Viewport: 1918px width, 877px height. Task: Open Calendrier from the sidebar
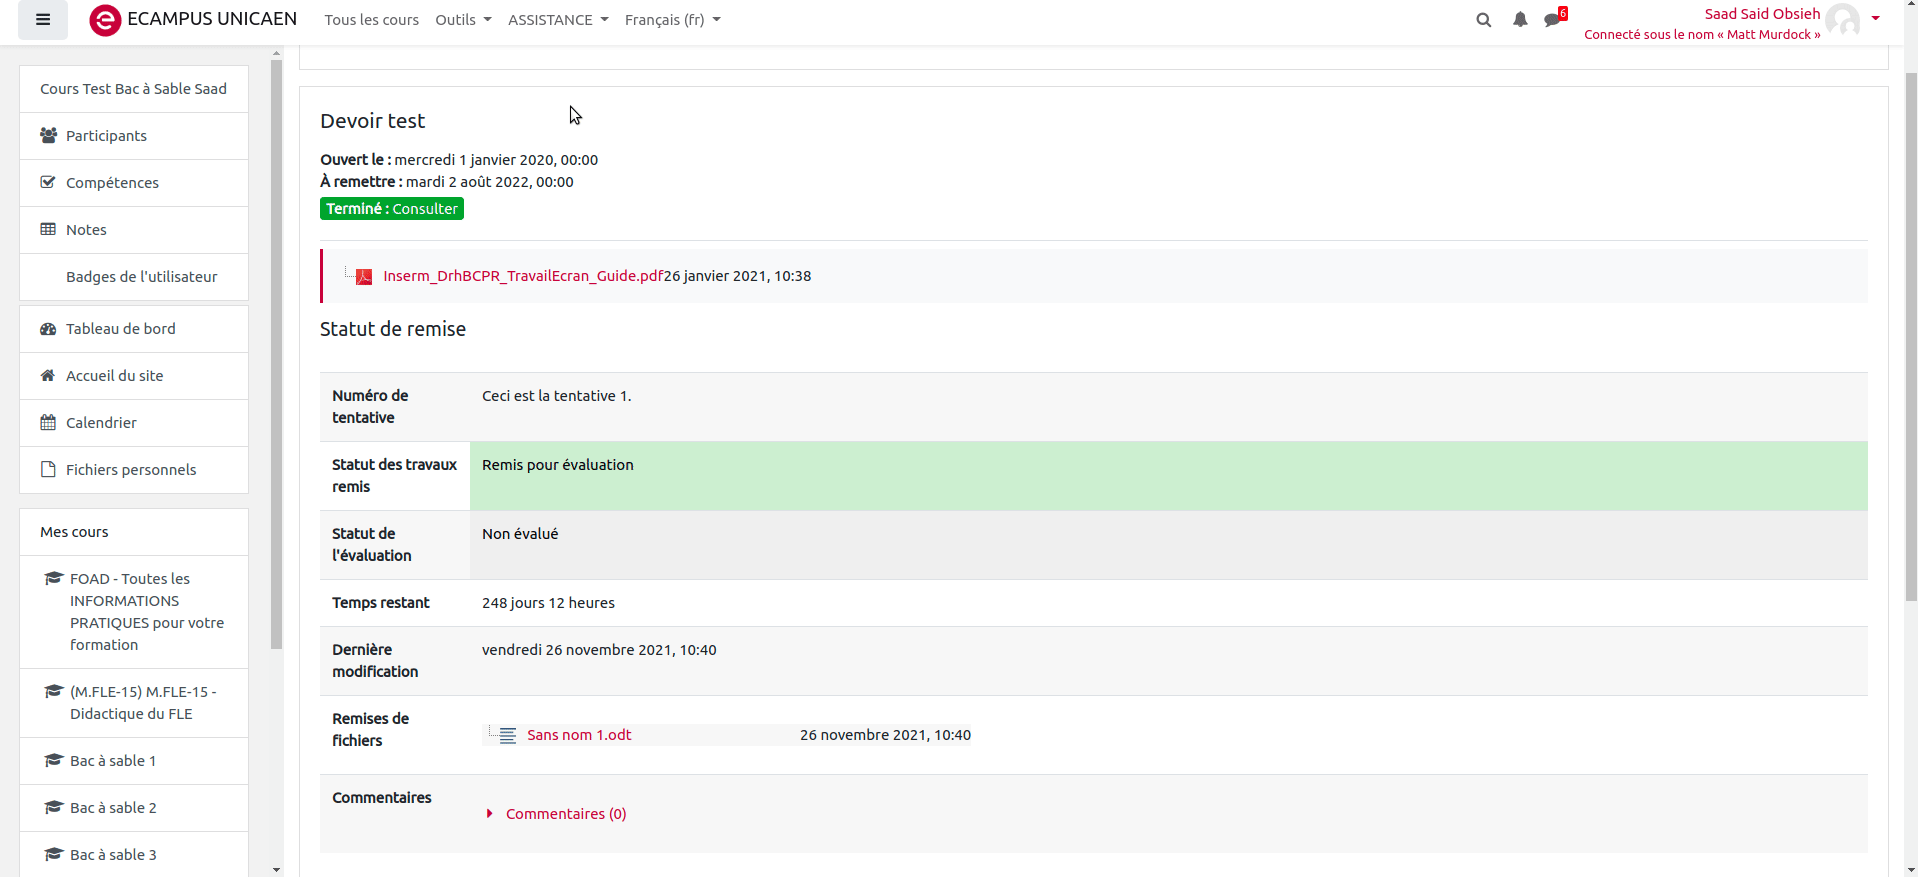(x=101, y=423)
